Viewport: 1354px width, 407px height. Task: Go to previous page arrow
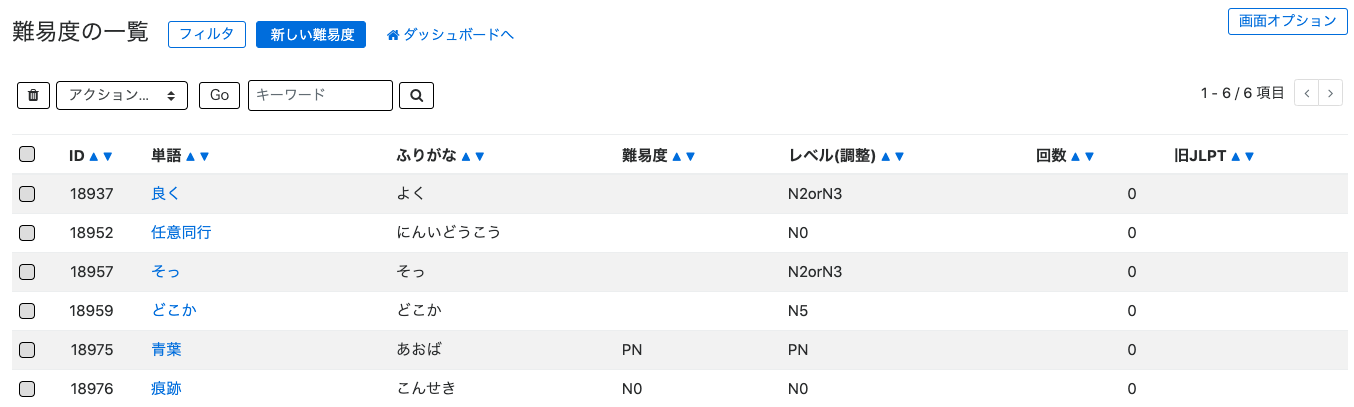[1306, 93]
